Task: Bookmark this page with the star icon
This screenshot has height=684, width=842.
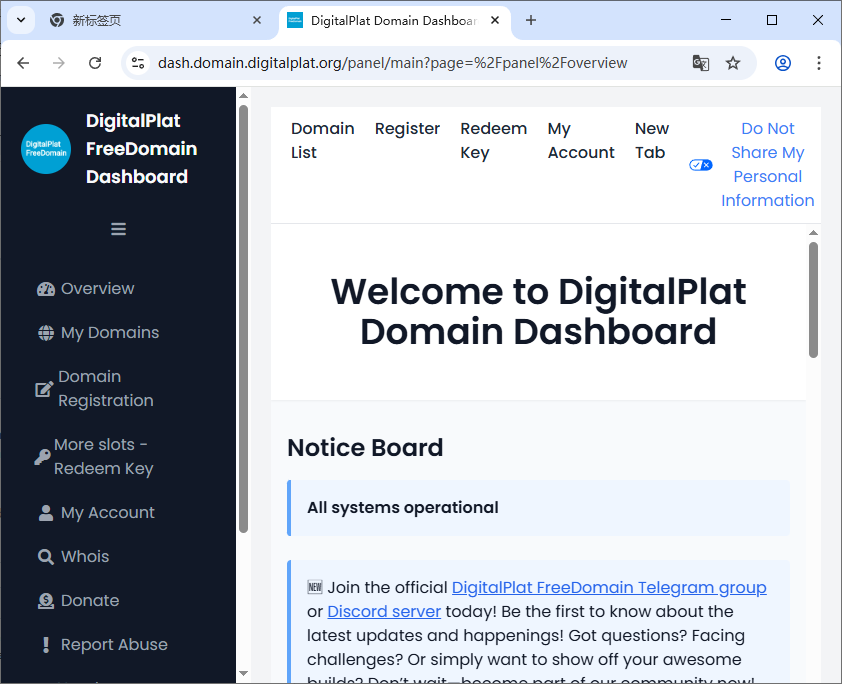Action: click(733, 63)
